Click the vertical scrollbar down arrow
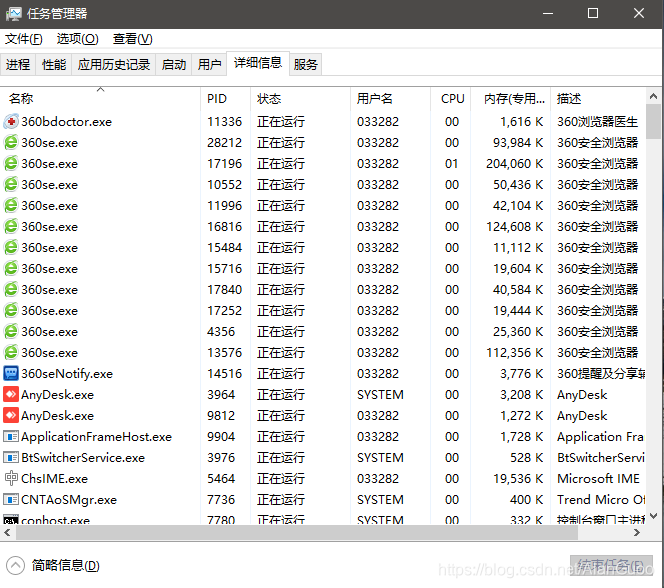The width and height of the screenshot is (664, 588). click(653, 516)
